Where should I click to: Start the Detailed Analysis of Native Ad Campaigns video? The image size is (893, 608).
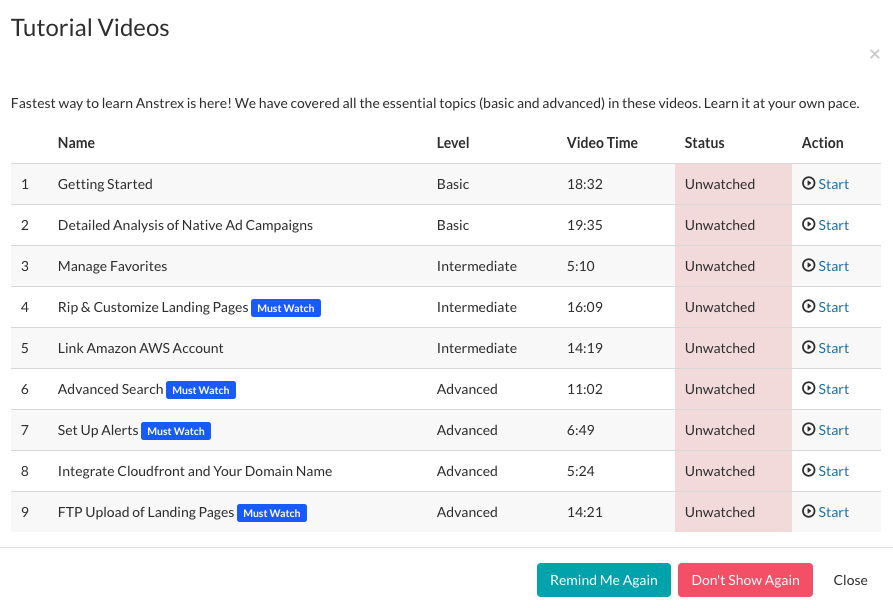pos(832,225)
